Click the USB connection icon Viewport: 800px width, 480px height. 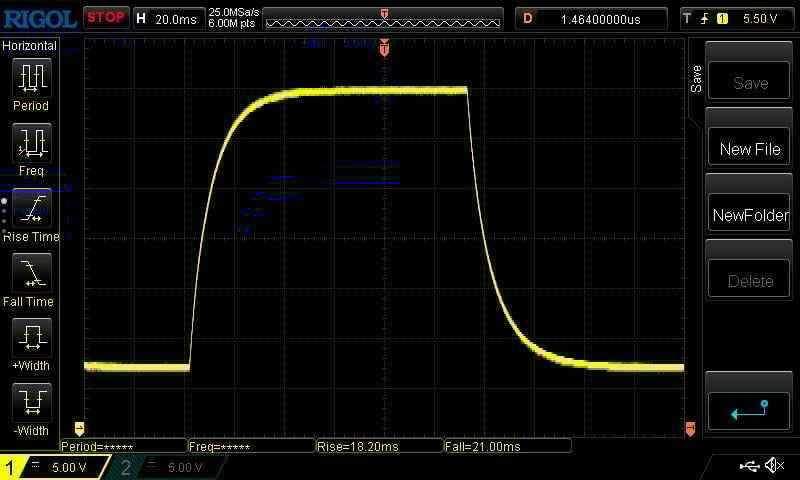point(749,465)
